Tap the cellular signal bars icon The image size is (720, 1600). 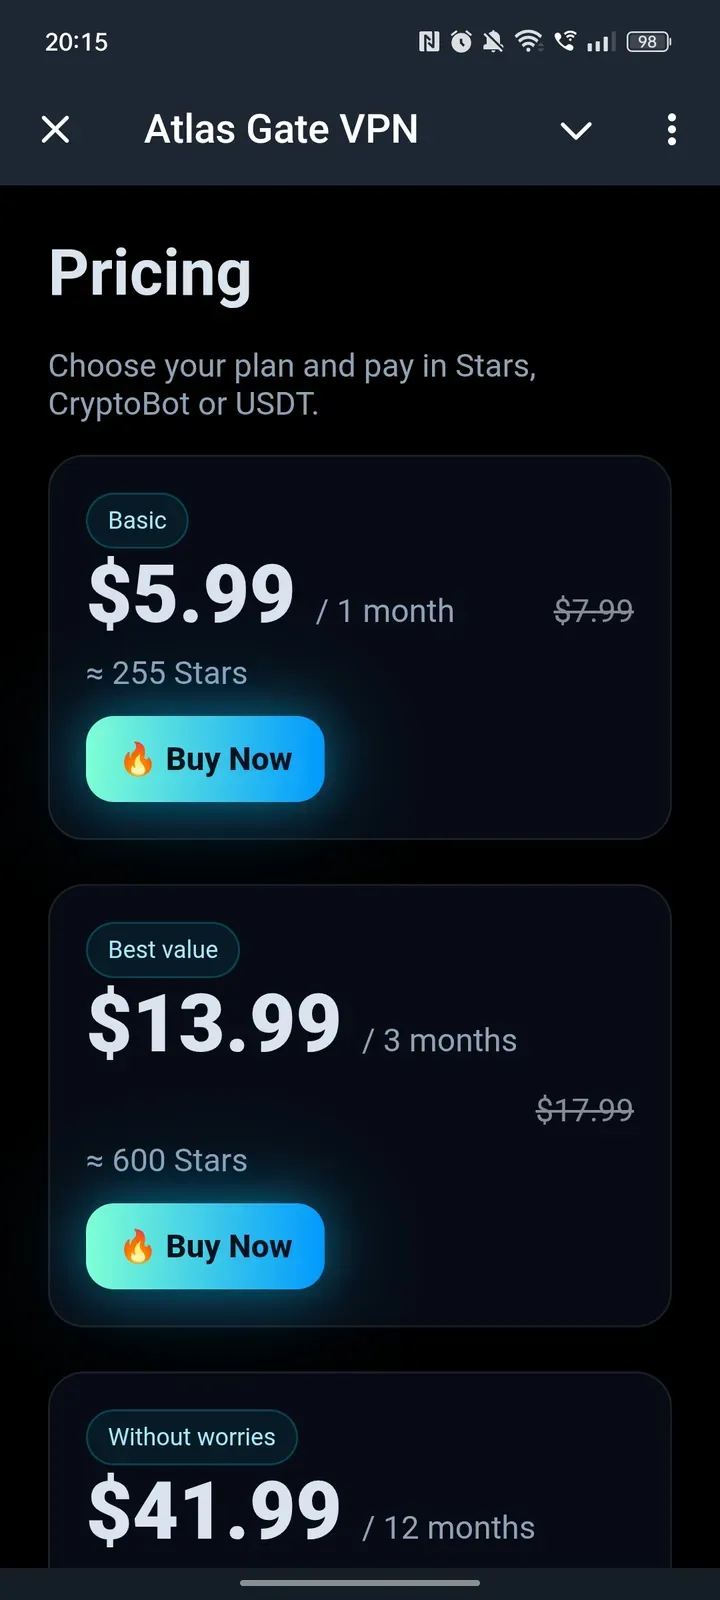click(x=599, y=42)
